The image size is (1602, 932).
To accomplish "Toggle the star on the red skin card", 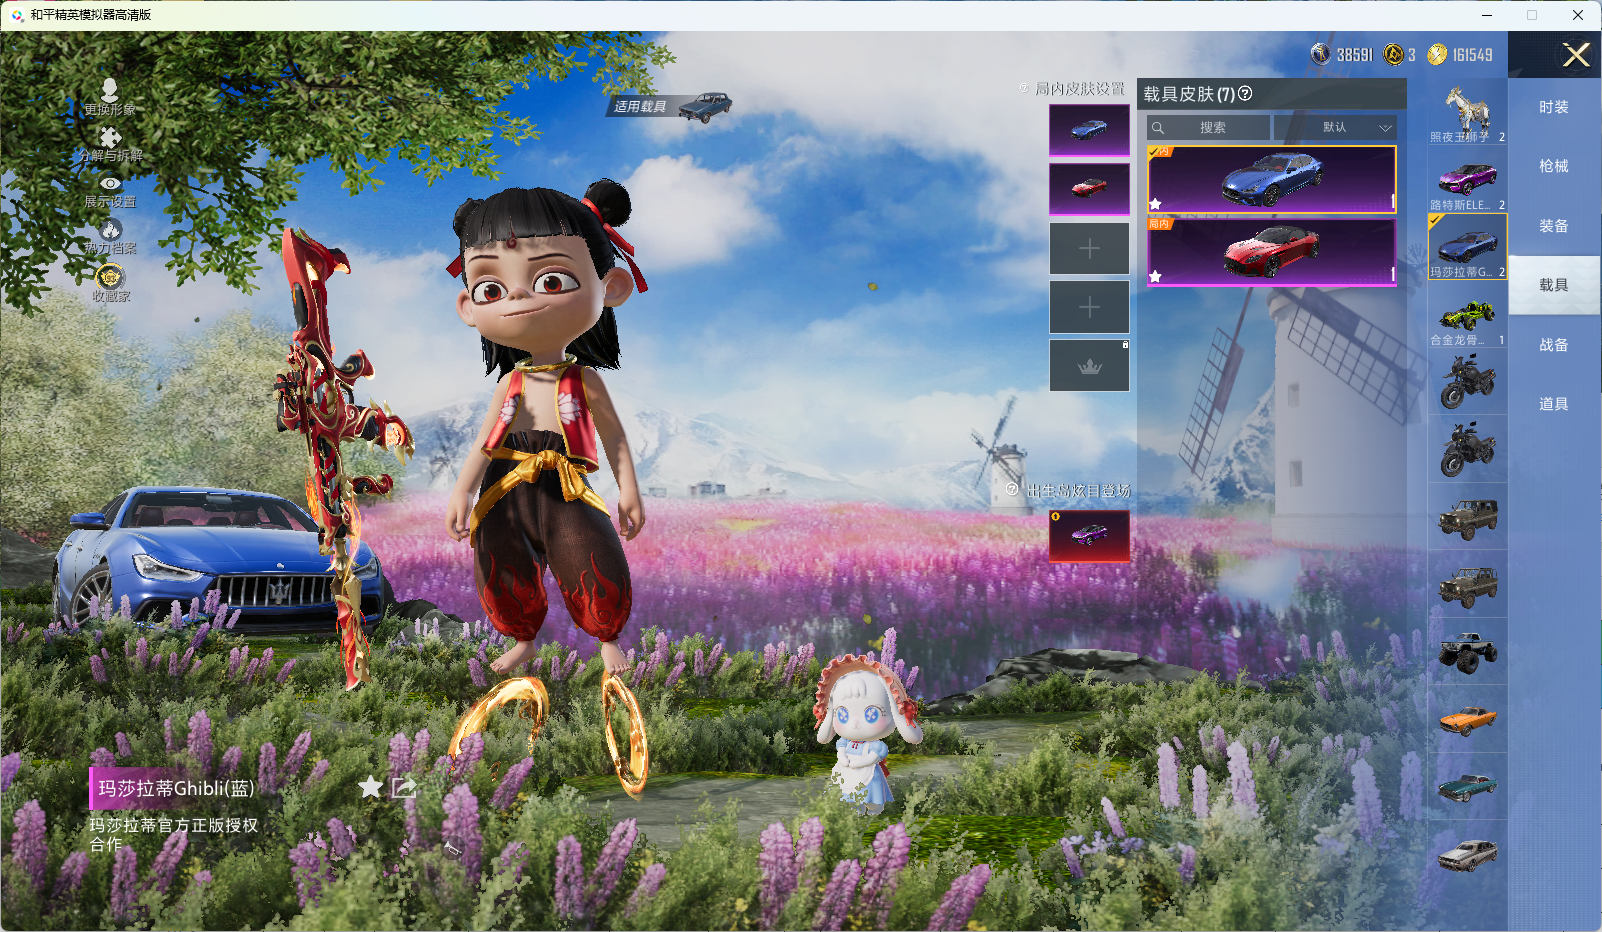I will pyautogui.click(x=1156, y=276).
